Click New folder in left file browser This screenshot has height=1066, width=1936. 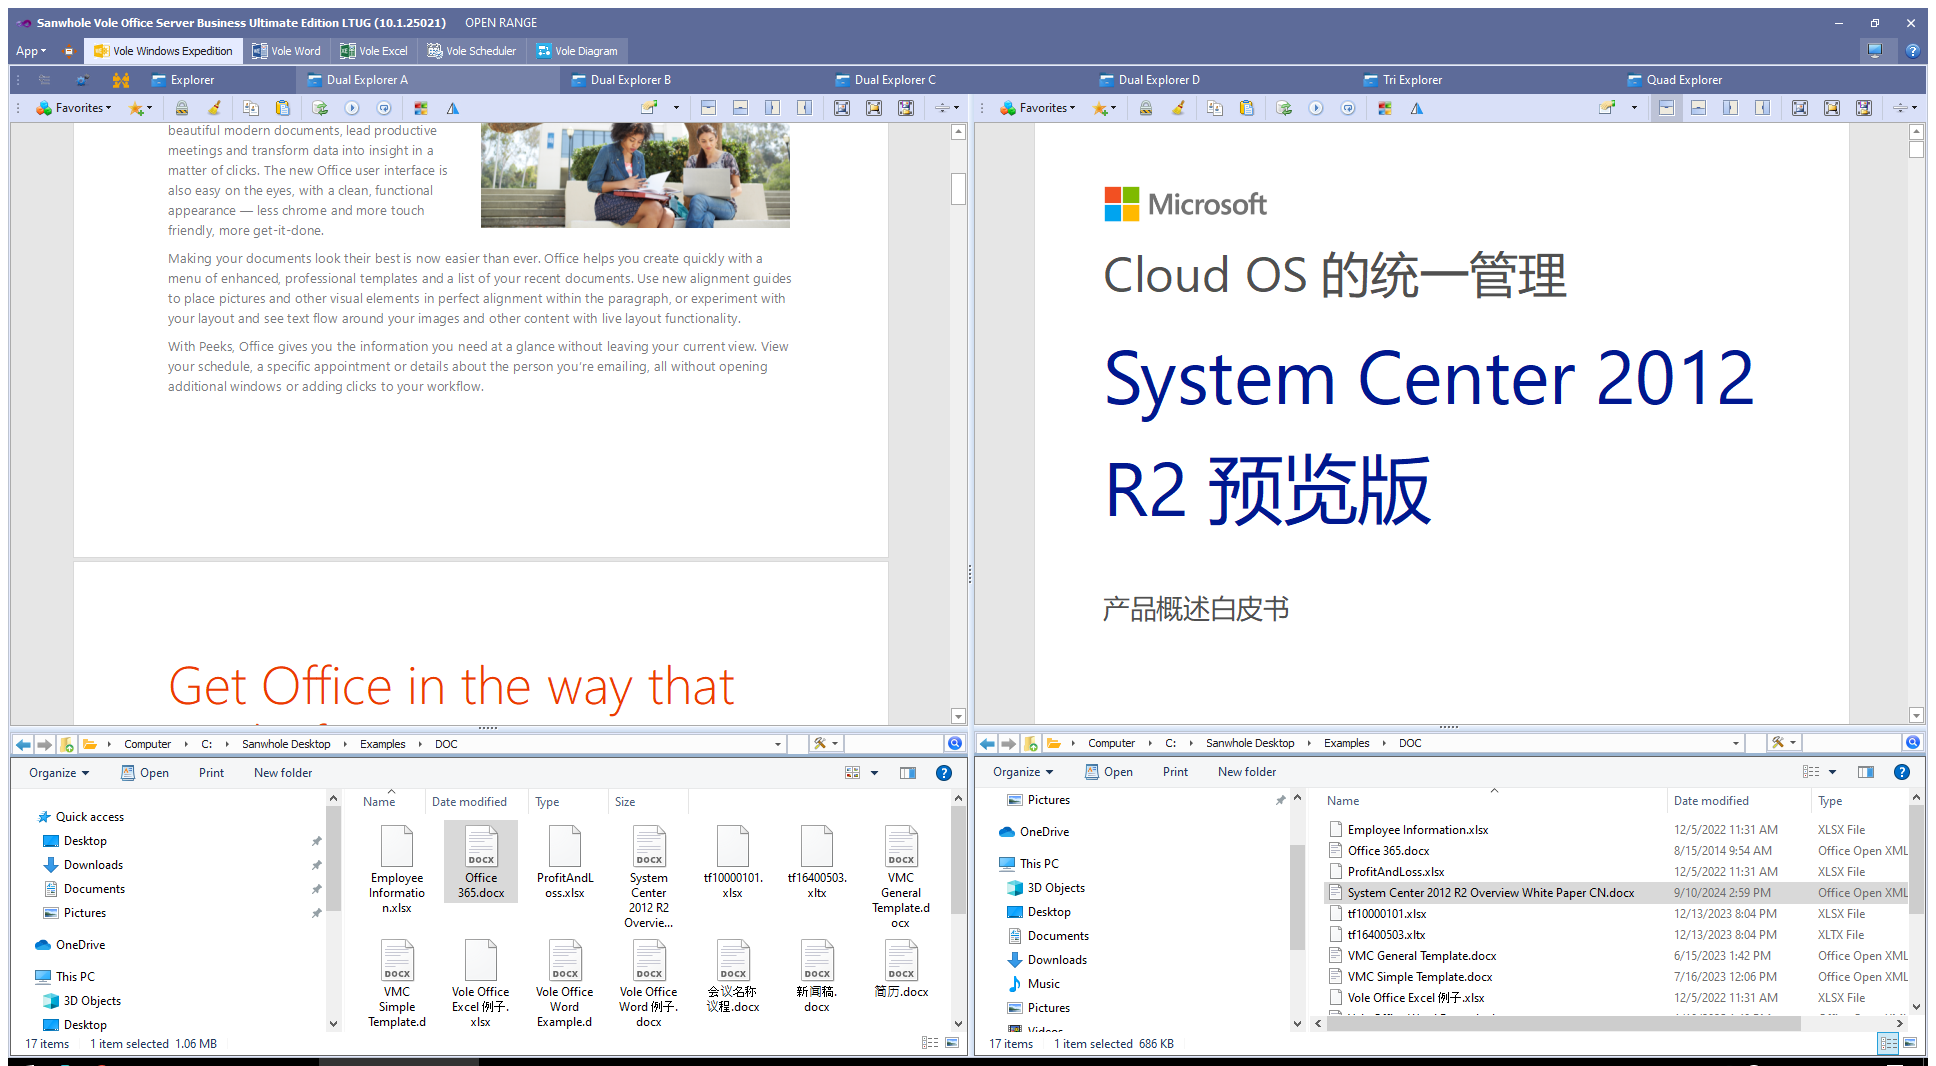point(283,773)
